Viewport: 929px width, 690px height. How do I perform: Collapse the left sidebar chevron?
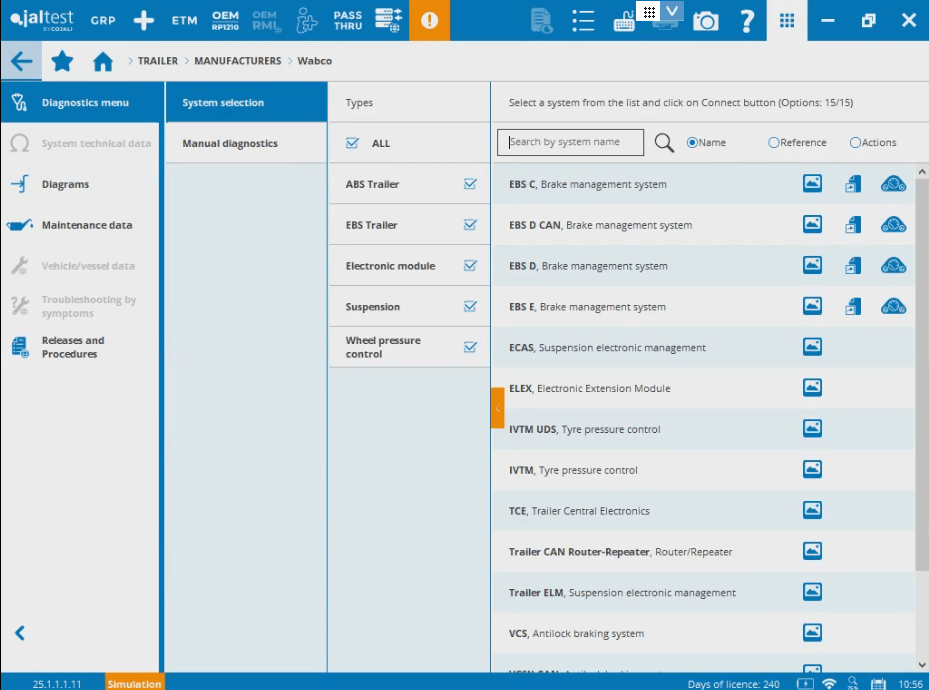coord(19,632)
